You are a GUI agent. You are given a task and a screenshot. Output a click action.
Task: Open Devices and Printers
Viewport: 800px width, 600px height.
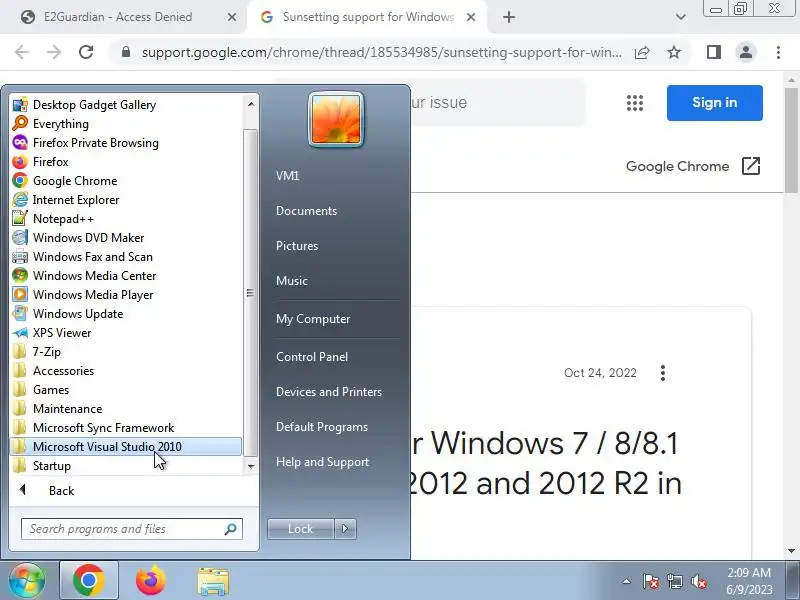pyautogui.click(x=329, y=392)
